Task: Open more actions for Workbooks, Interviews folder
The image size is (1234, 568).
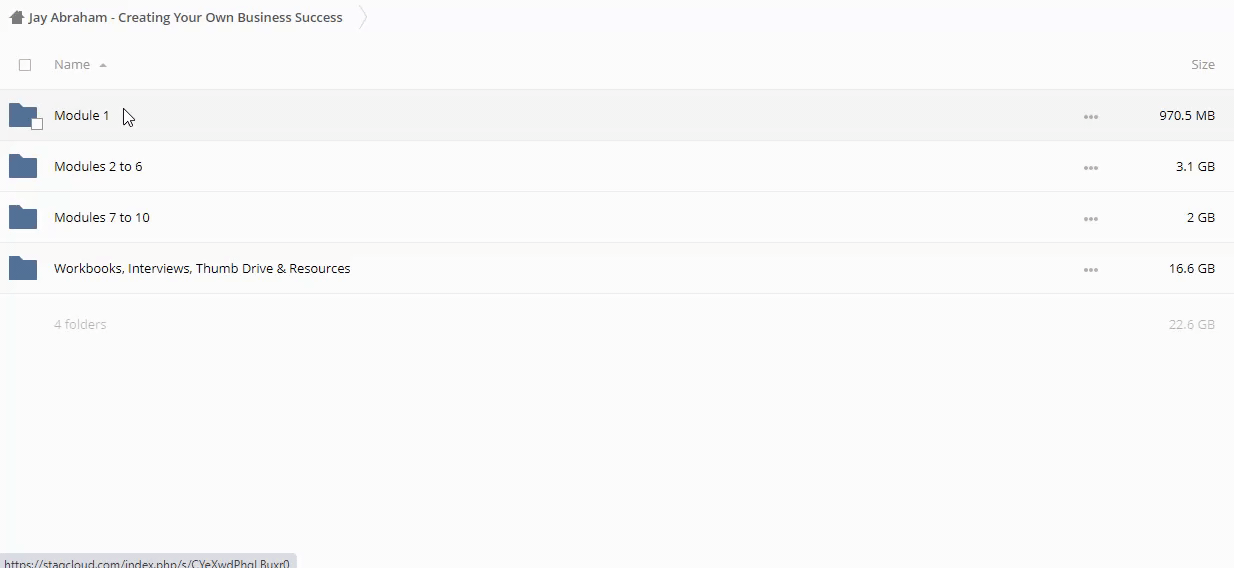Action: [1090, 270]
